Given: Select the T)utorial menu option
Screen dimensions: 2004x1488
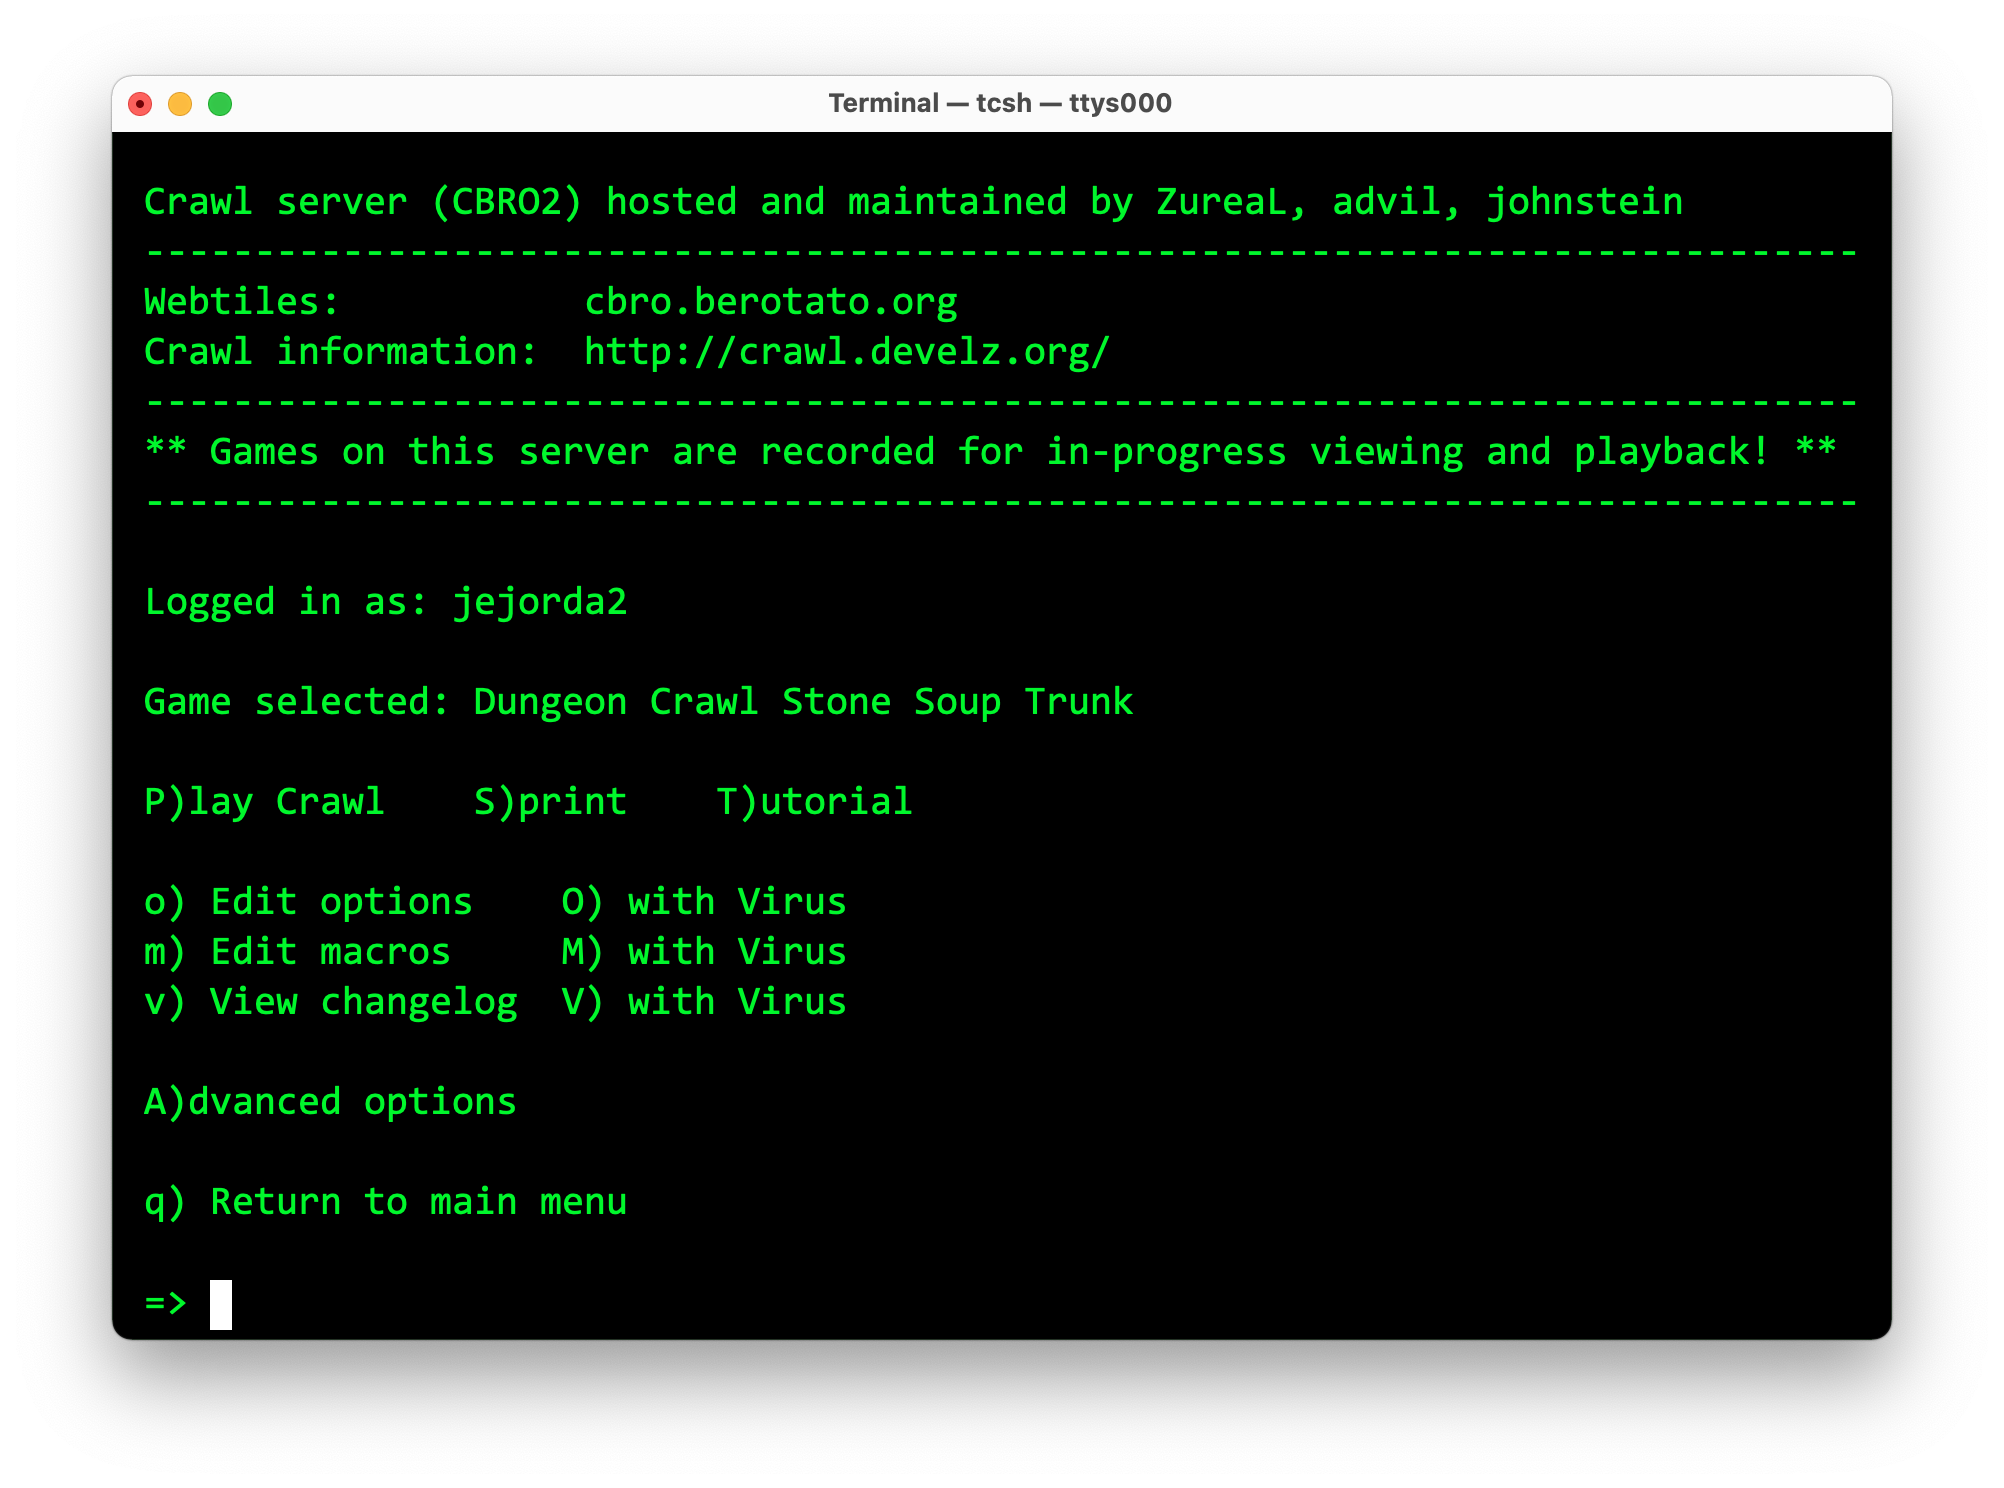Looking at the screenshot, I should pyautogui.click(x=814, y=802).
